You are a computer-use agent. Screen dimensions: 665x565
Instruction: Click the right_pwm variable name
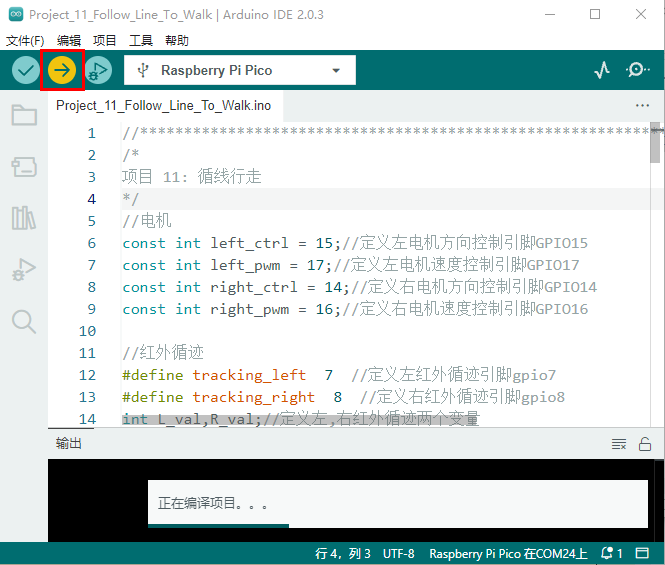(249, 310)
